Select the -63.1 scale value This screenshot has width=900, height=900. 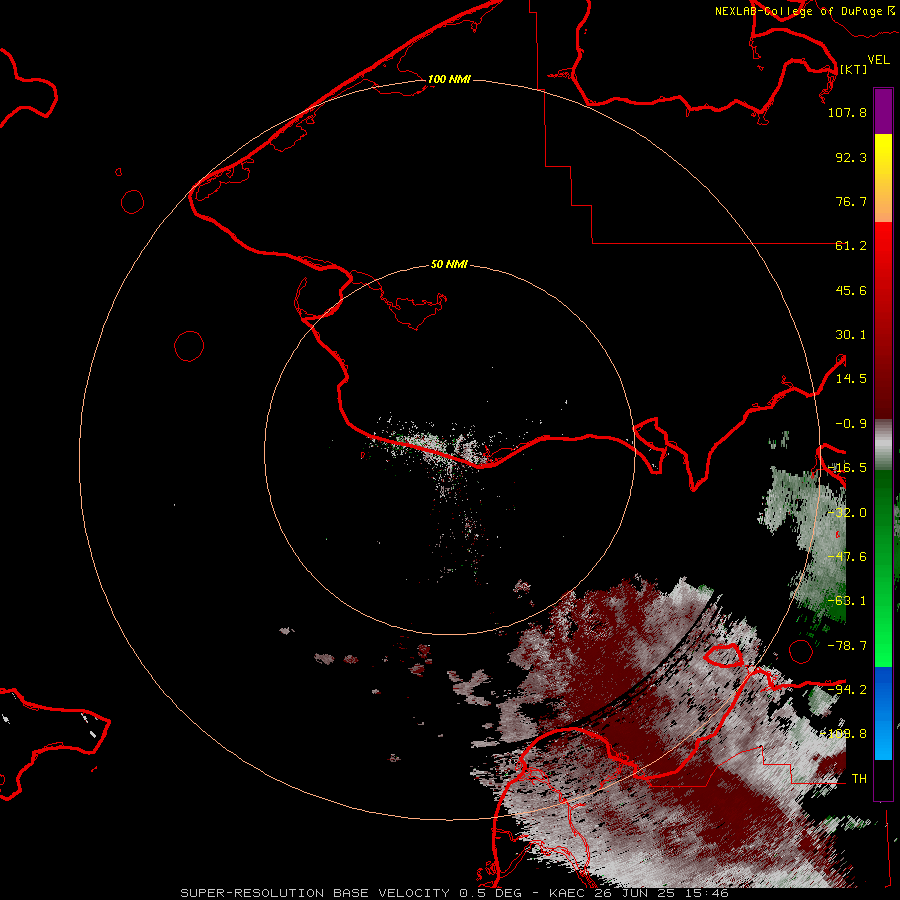[x=847, y=601]
